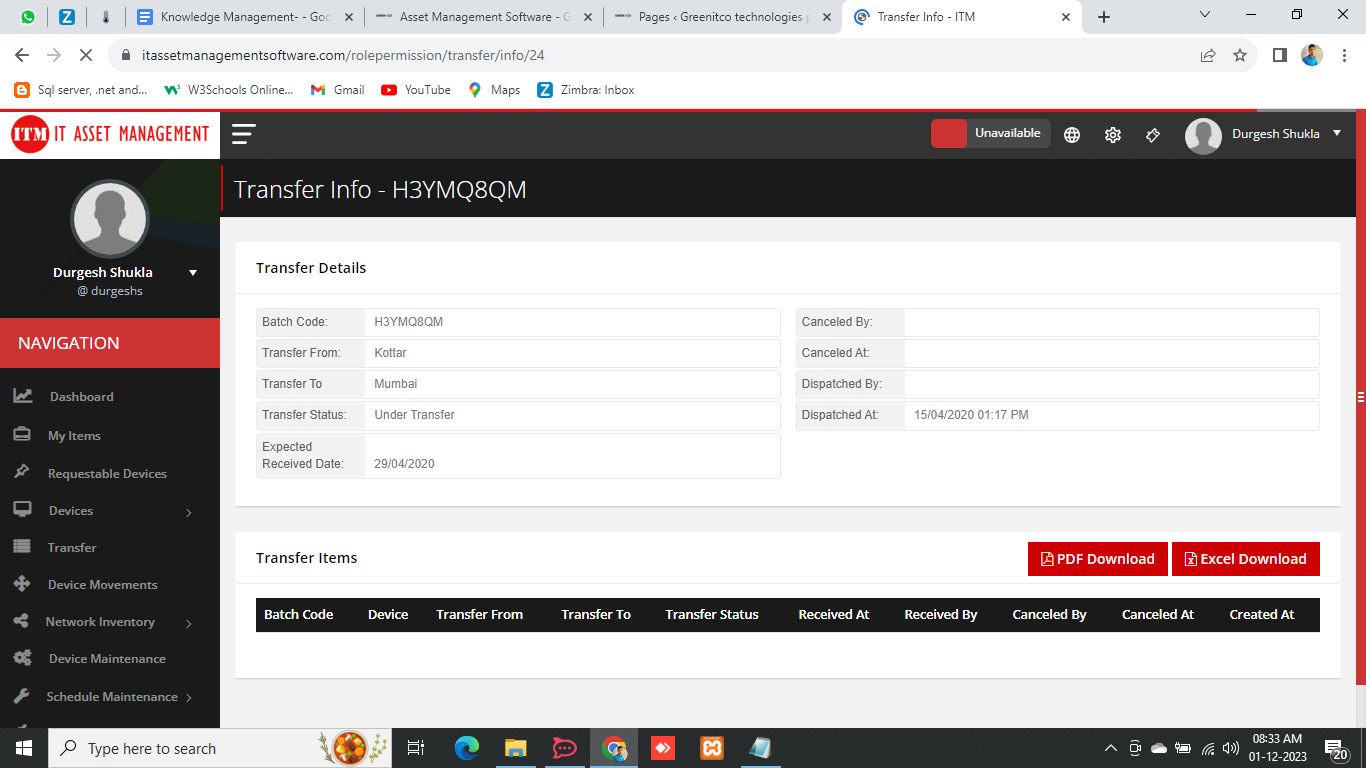Open Zimbra: Inbox bookmark

586,90
